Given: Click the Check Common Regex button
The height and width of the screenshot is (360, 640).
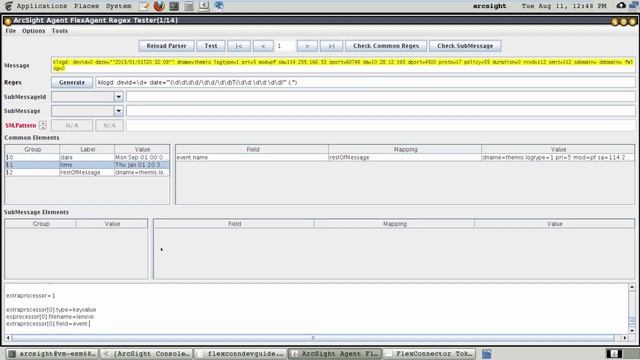Looking at the screenshot, I should [x=386, y=46].
